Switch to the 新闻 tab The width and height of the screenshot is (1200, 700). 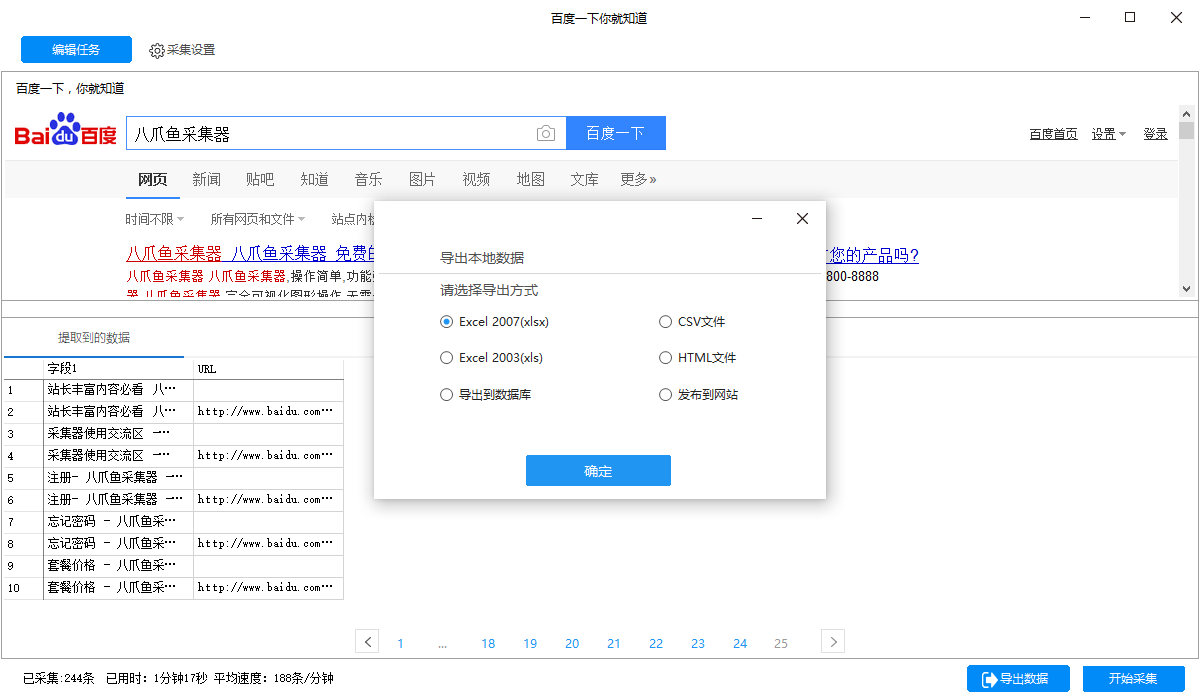(x=207, y=179)
